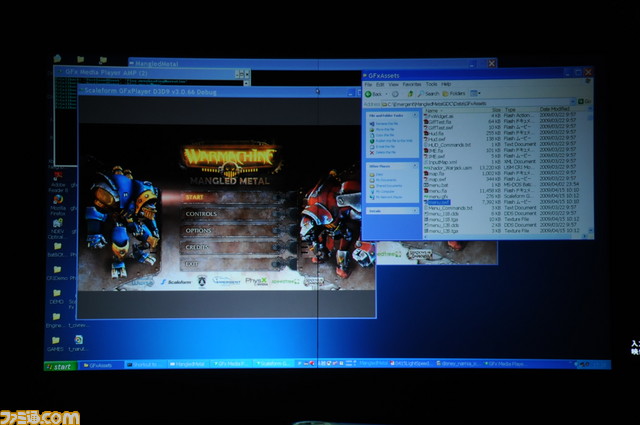This screenshot has width=640, height=425.
Task: Select OPTIONS in the game menu
Action: [x=198, y=231]
